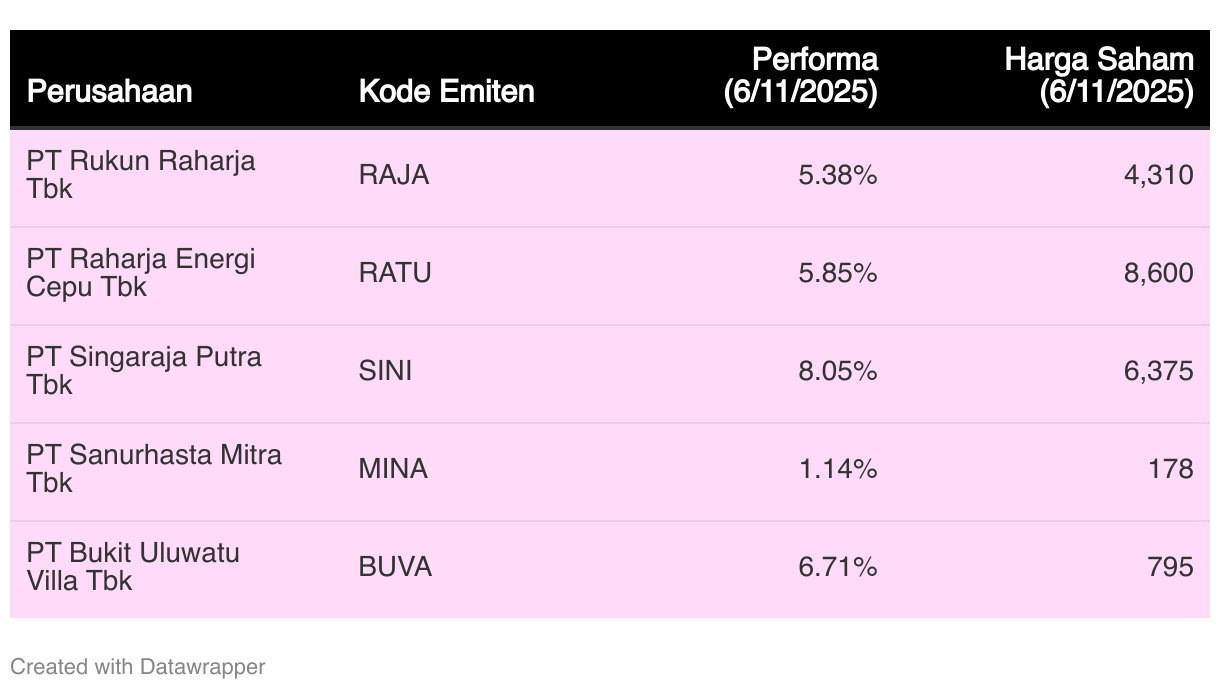Click the Performa (6/11/2025) header
Viewport: 1220px width, 690px height.
coord(801,76)
